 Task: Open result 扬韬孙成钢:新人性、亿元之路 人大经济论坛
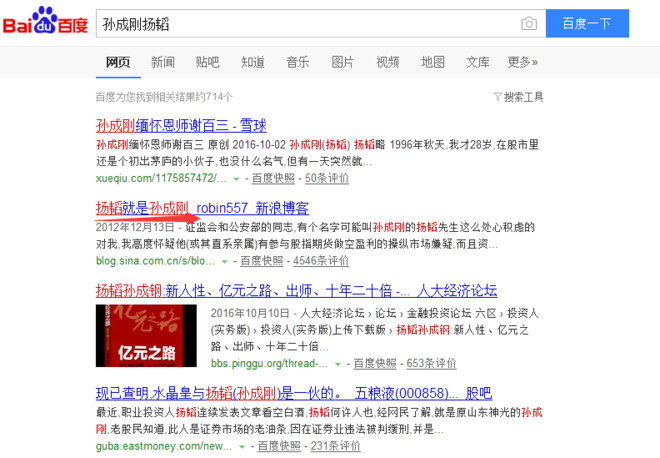[x=296, y=290]
